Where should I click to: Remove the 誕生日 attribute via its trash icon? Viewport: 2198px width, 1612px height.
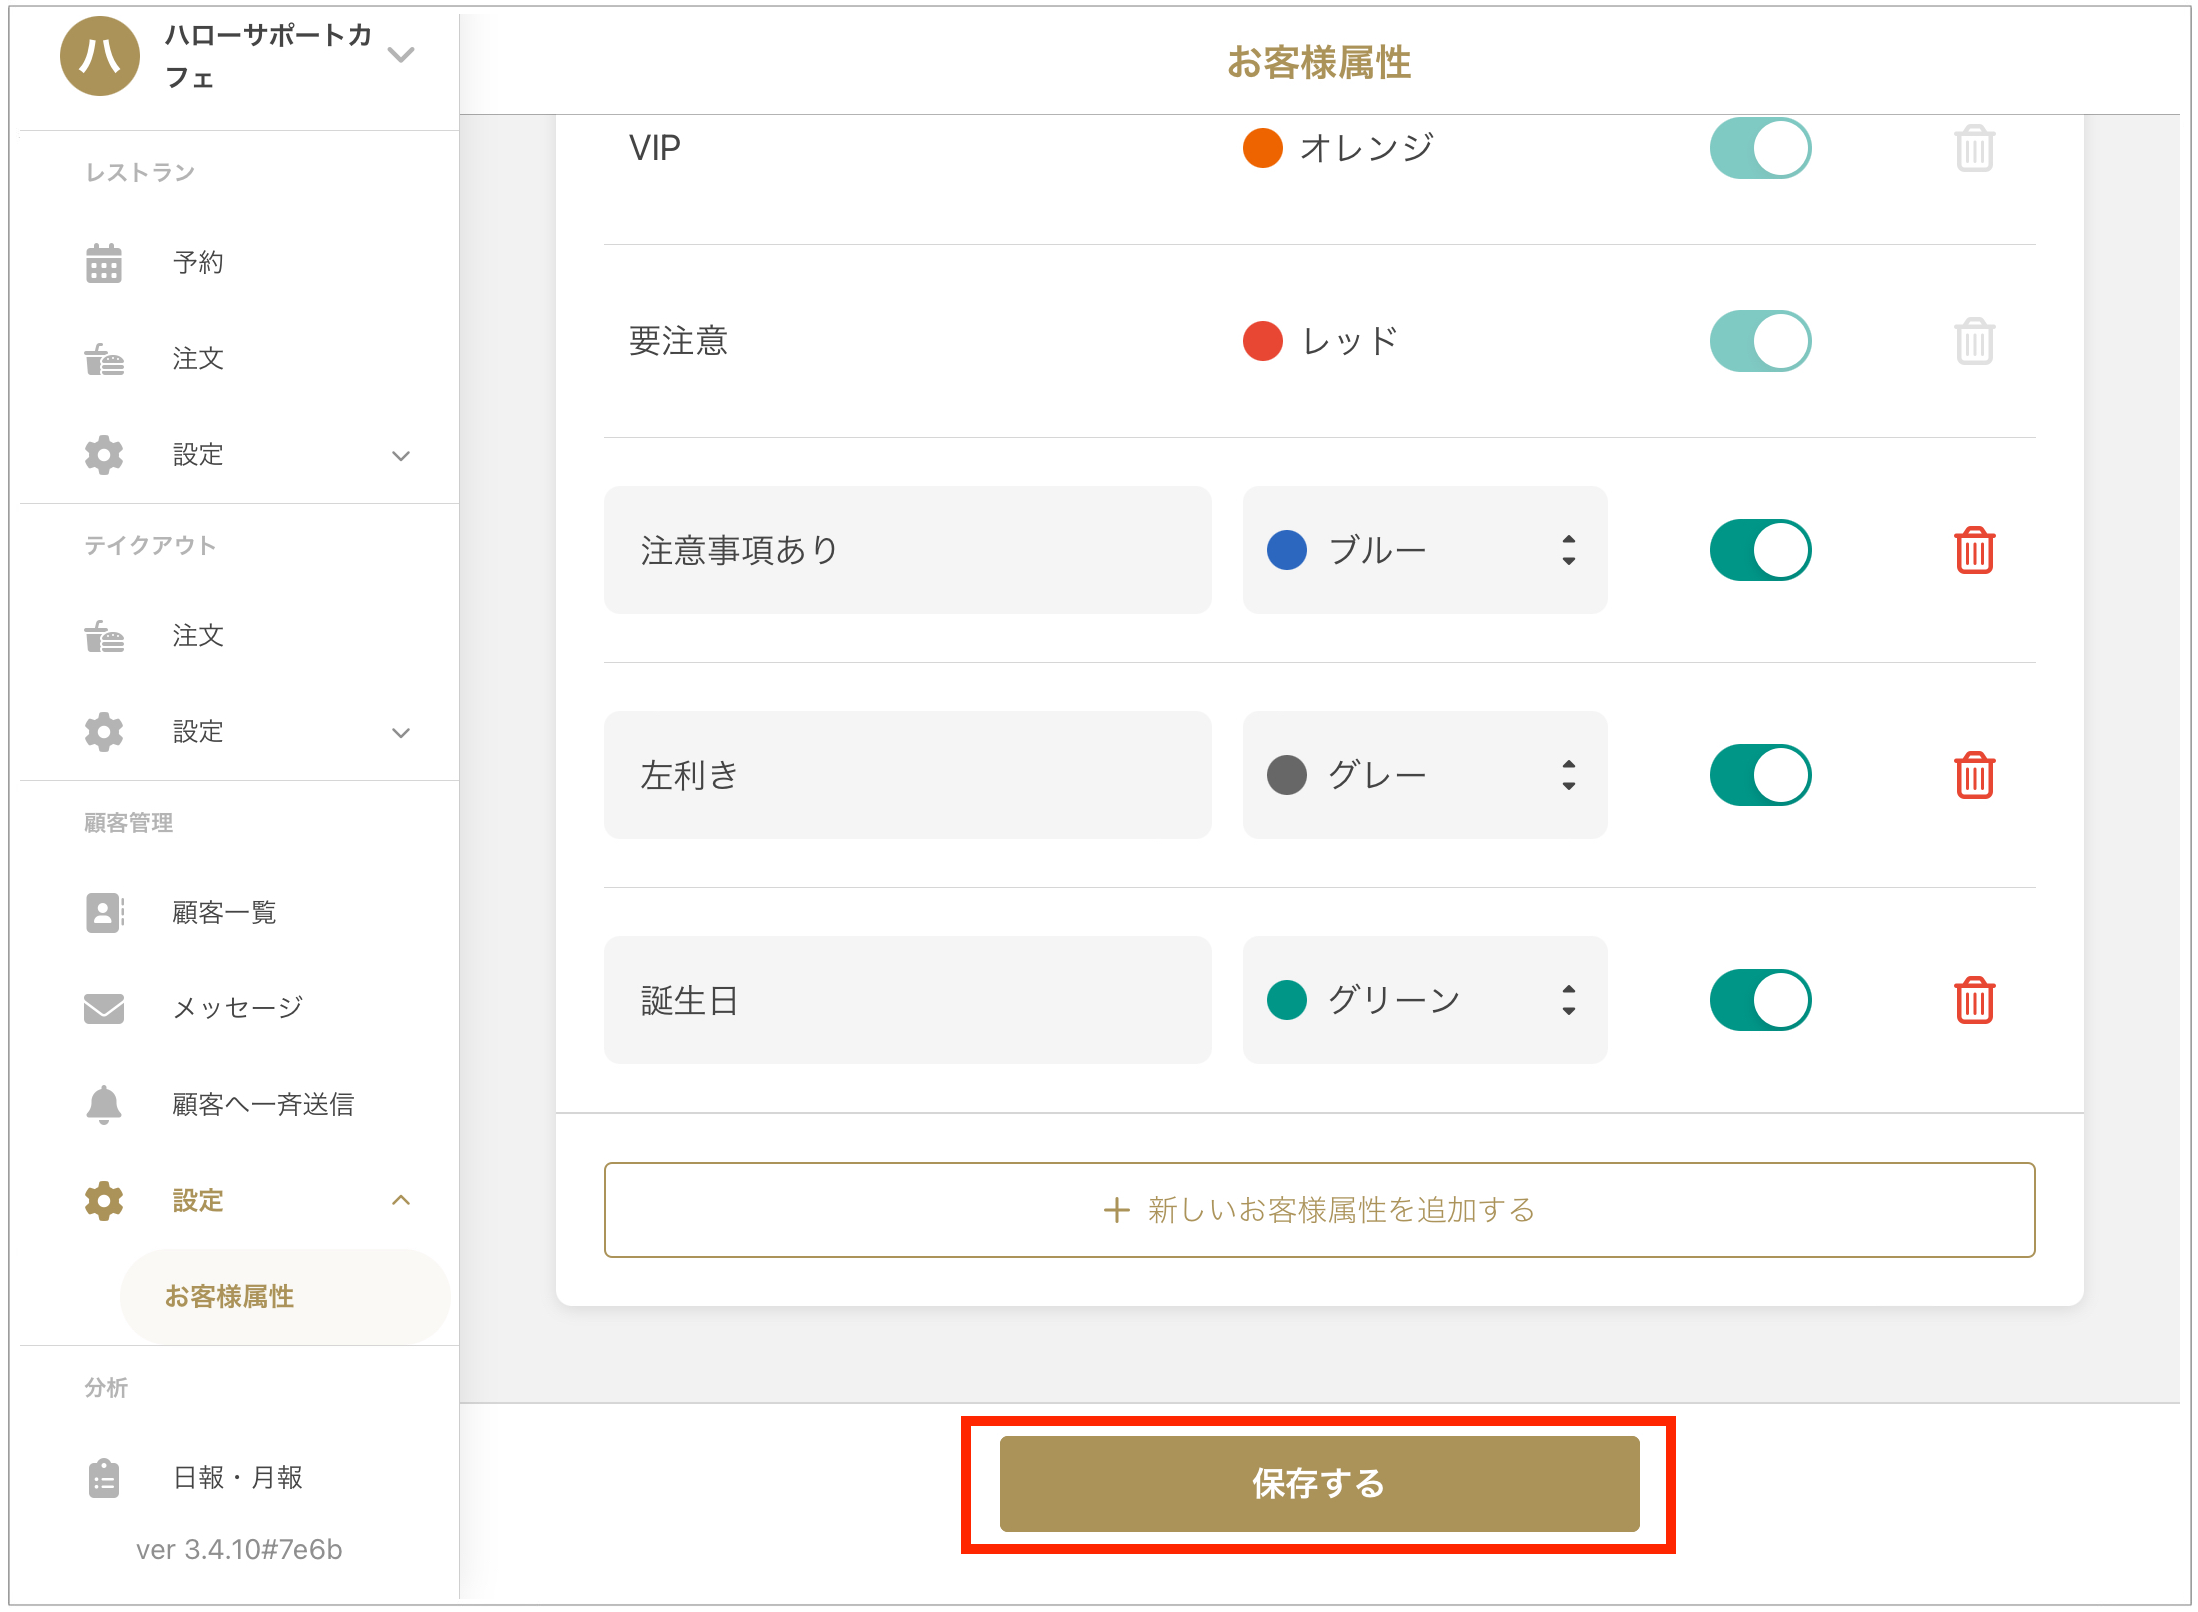[x=1974, y=1000]
